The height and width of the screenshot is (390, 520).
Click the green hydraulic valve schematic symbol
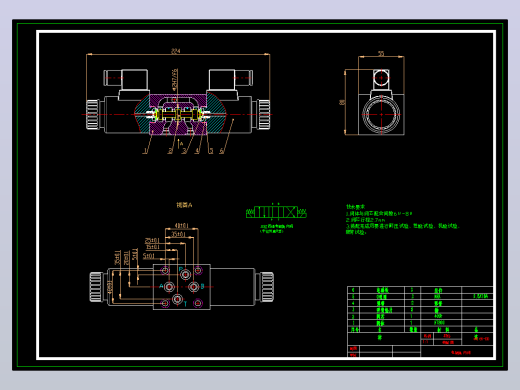click(x=276, y=212)
